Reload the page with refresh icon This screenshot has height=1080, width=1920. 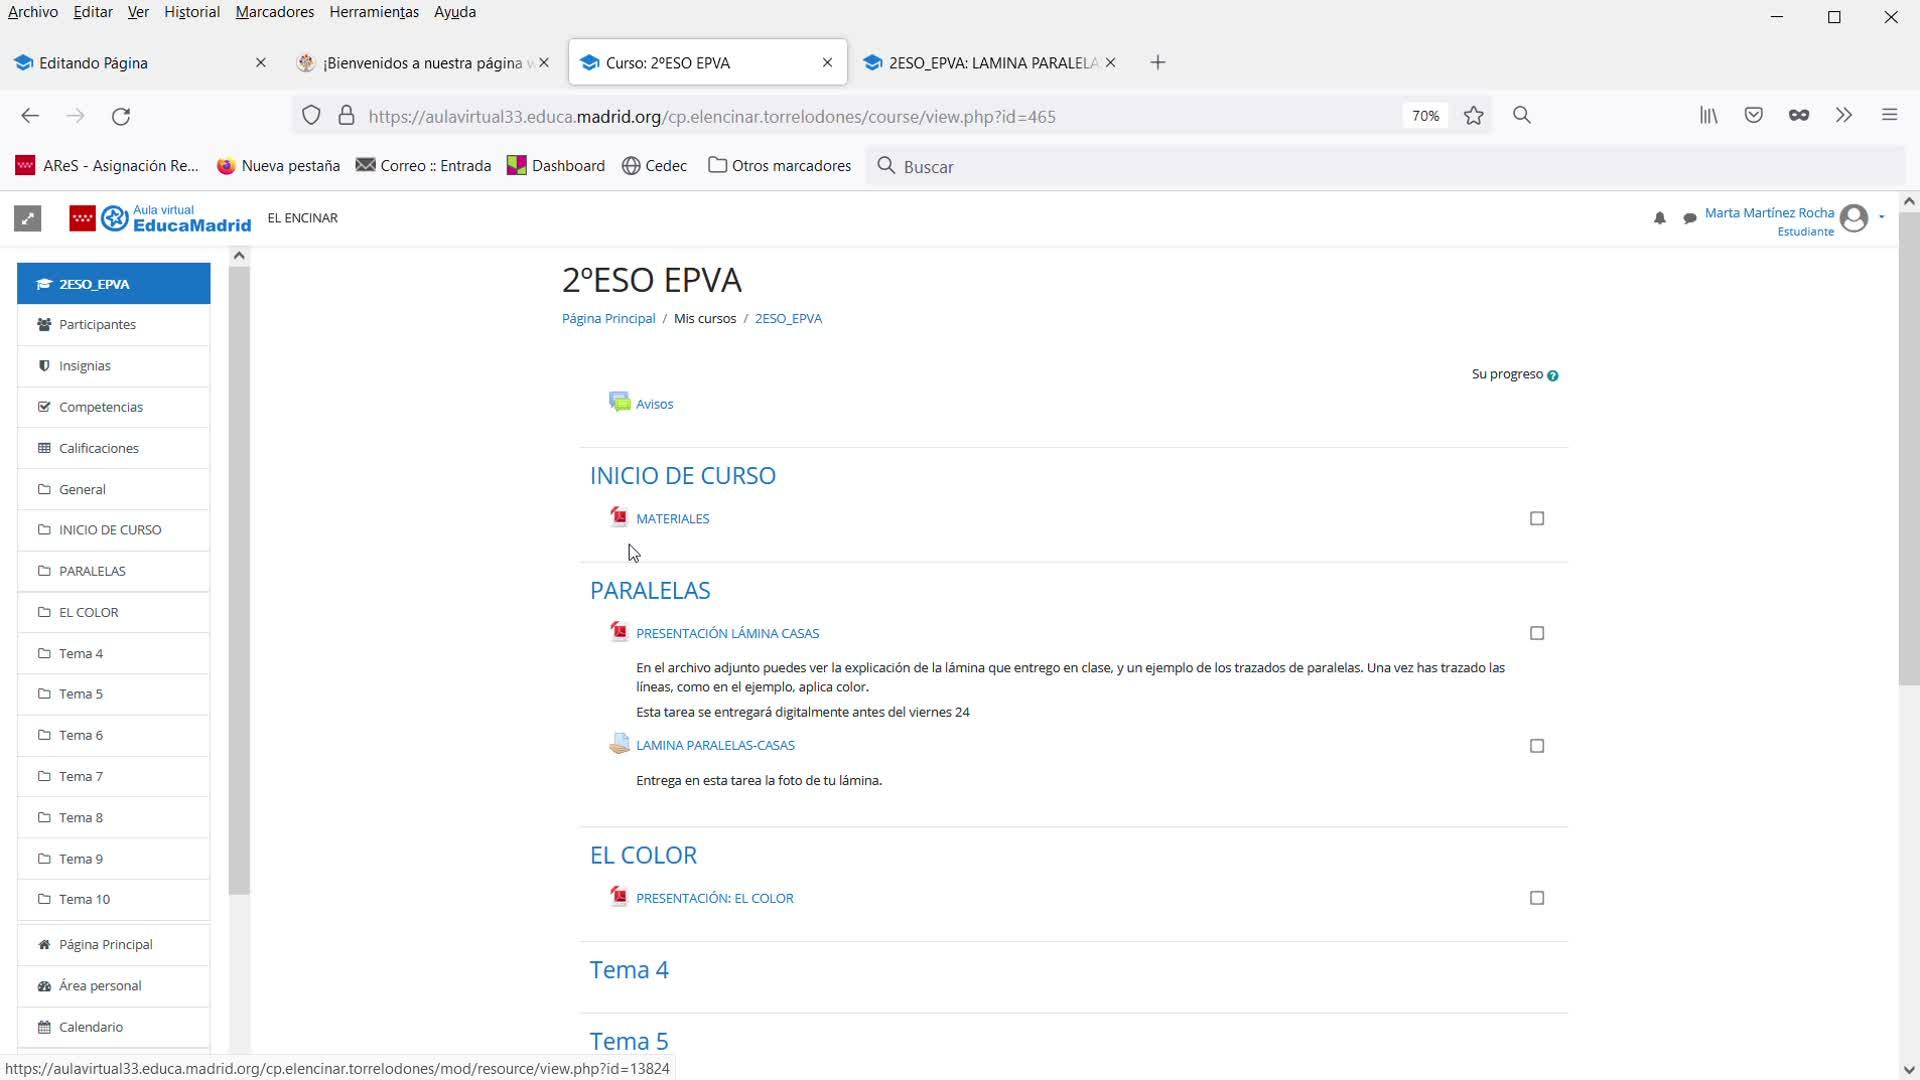tap(121, 116)
